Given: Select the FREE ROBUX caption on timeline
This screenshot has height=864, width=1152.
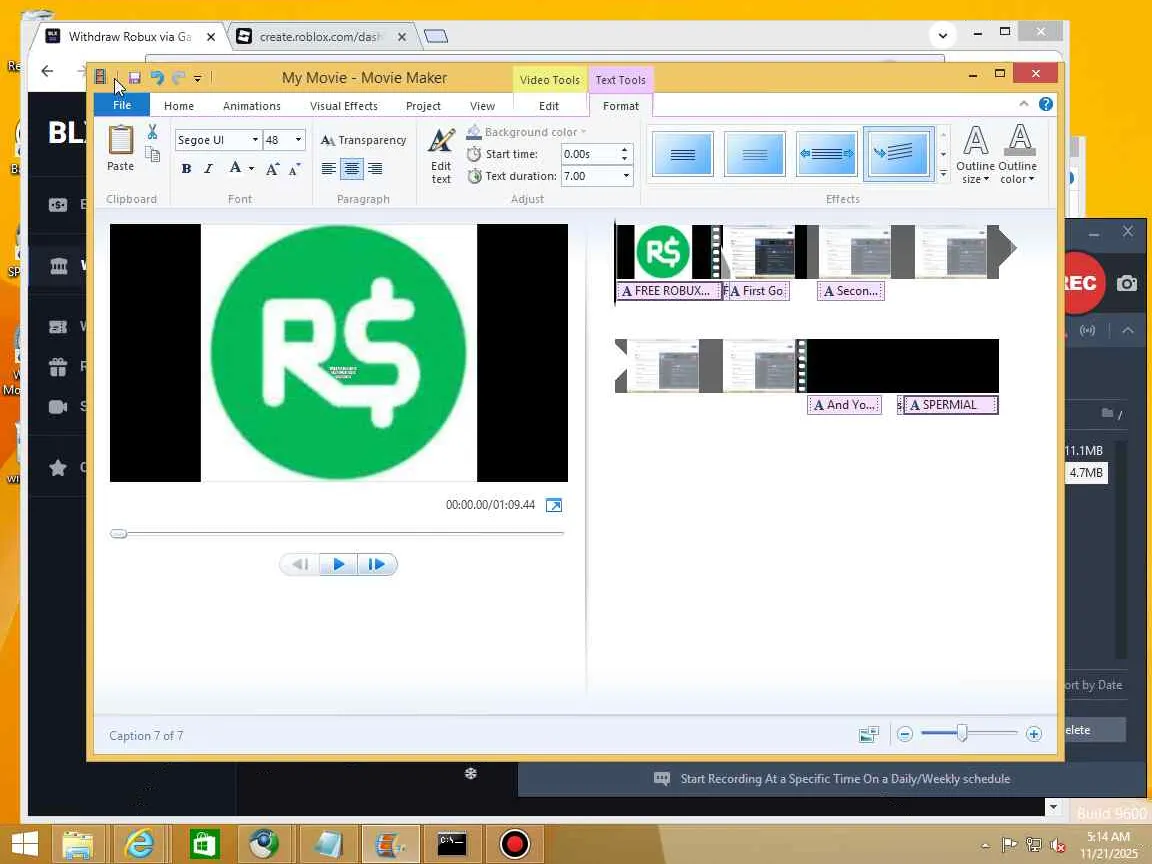Looking at the screenshot, I should pos(667,291).
